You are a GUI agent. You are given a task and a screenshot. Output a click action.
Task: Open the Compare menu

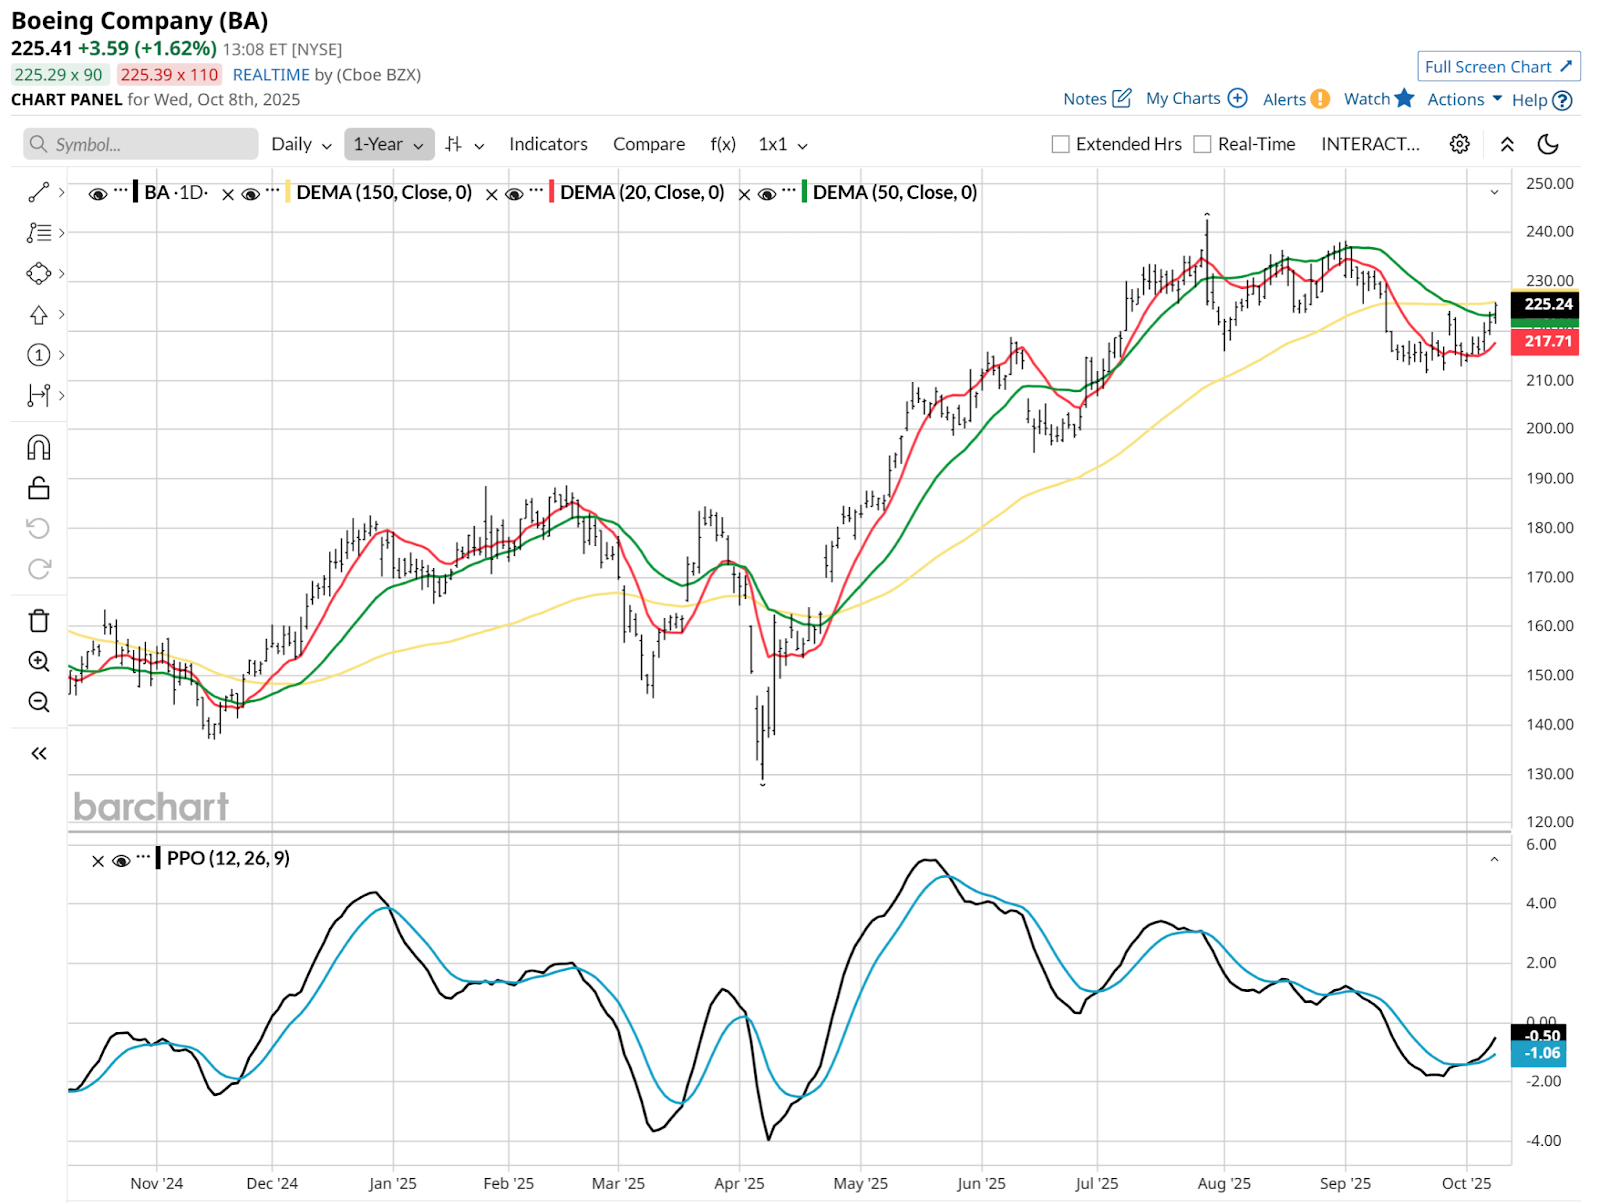(x=649, y=144)
